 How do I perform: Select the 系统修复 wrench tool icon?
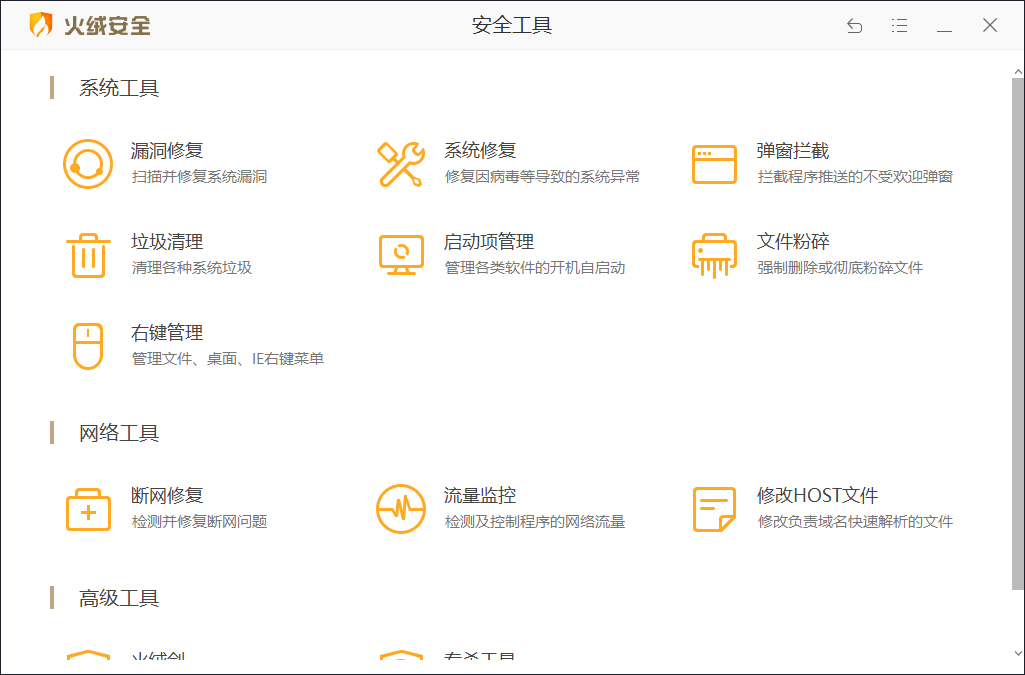(400, 163)
